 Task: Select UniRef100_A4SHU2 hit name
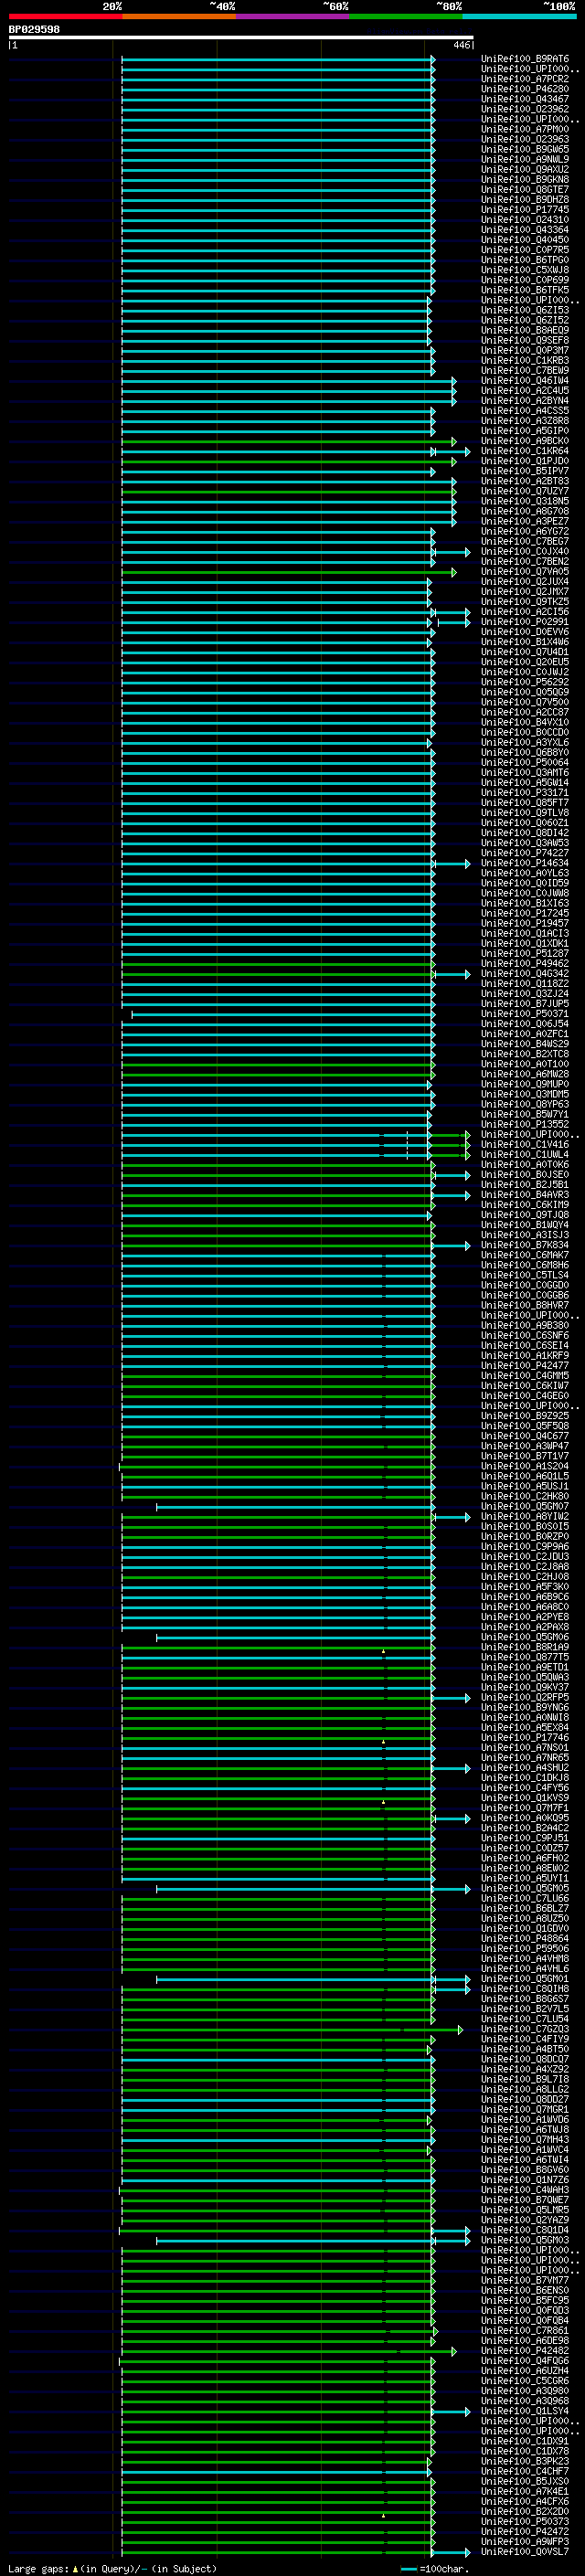(525, 1768)
